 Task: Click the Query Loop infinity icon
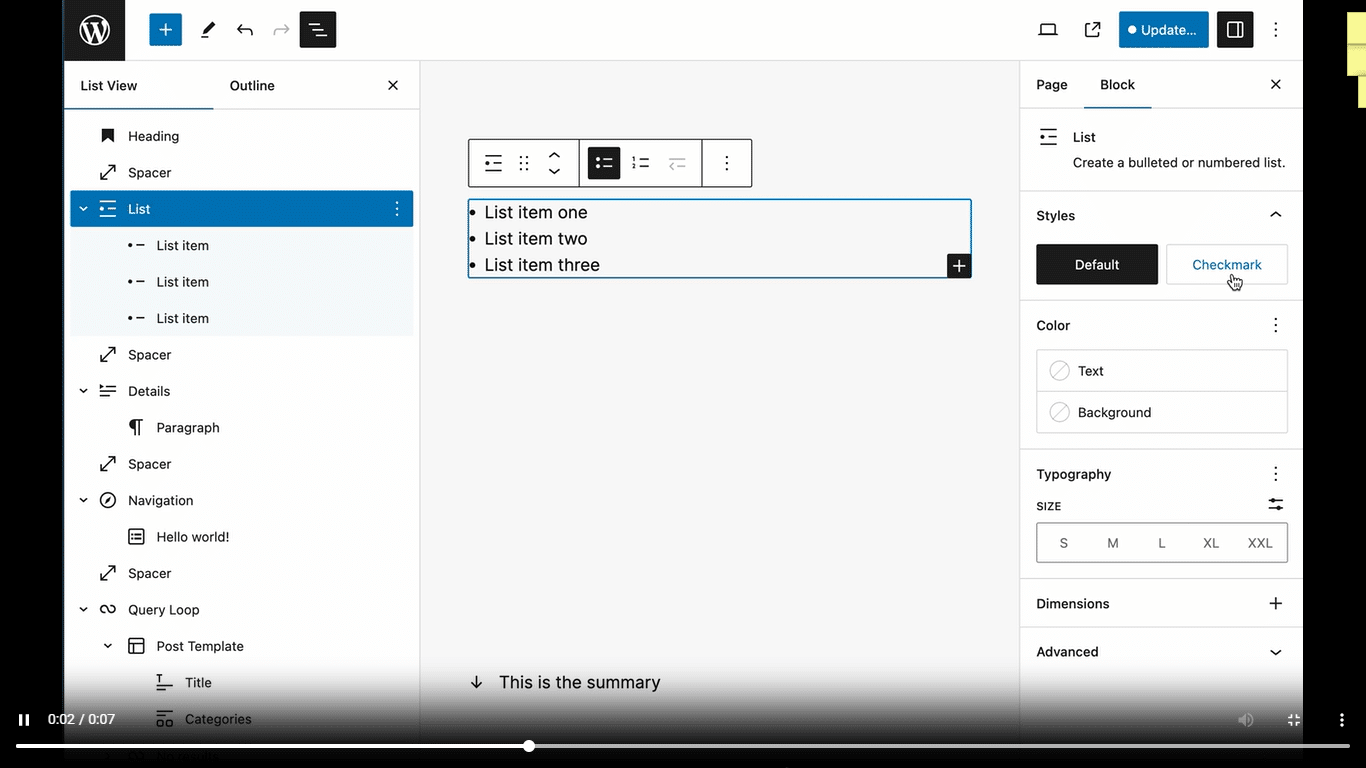tap(108, 610)
